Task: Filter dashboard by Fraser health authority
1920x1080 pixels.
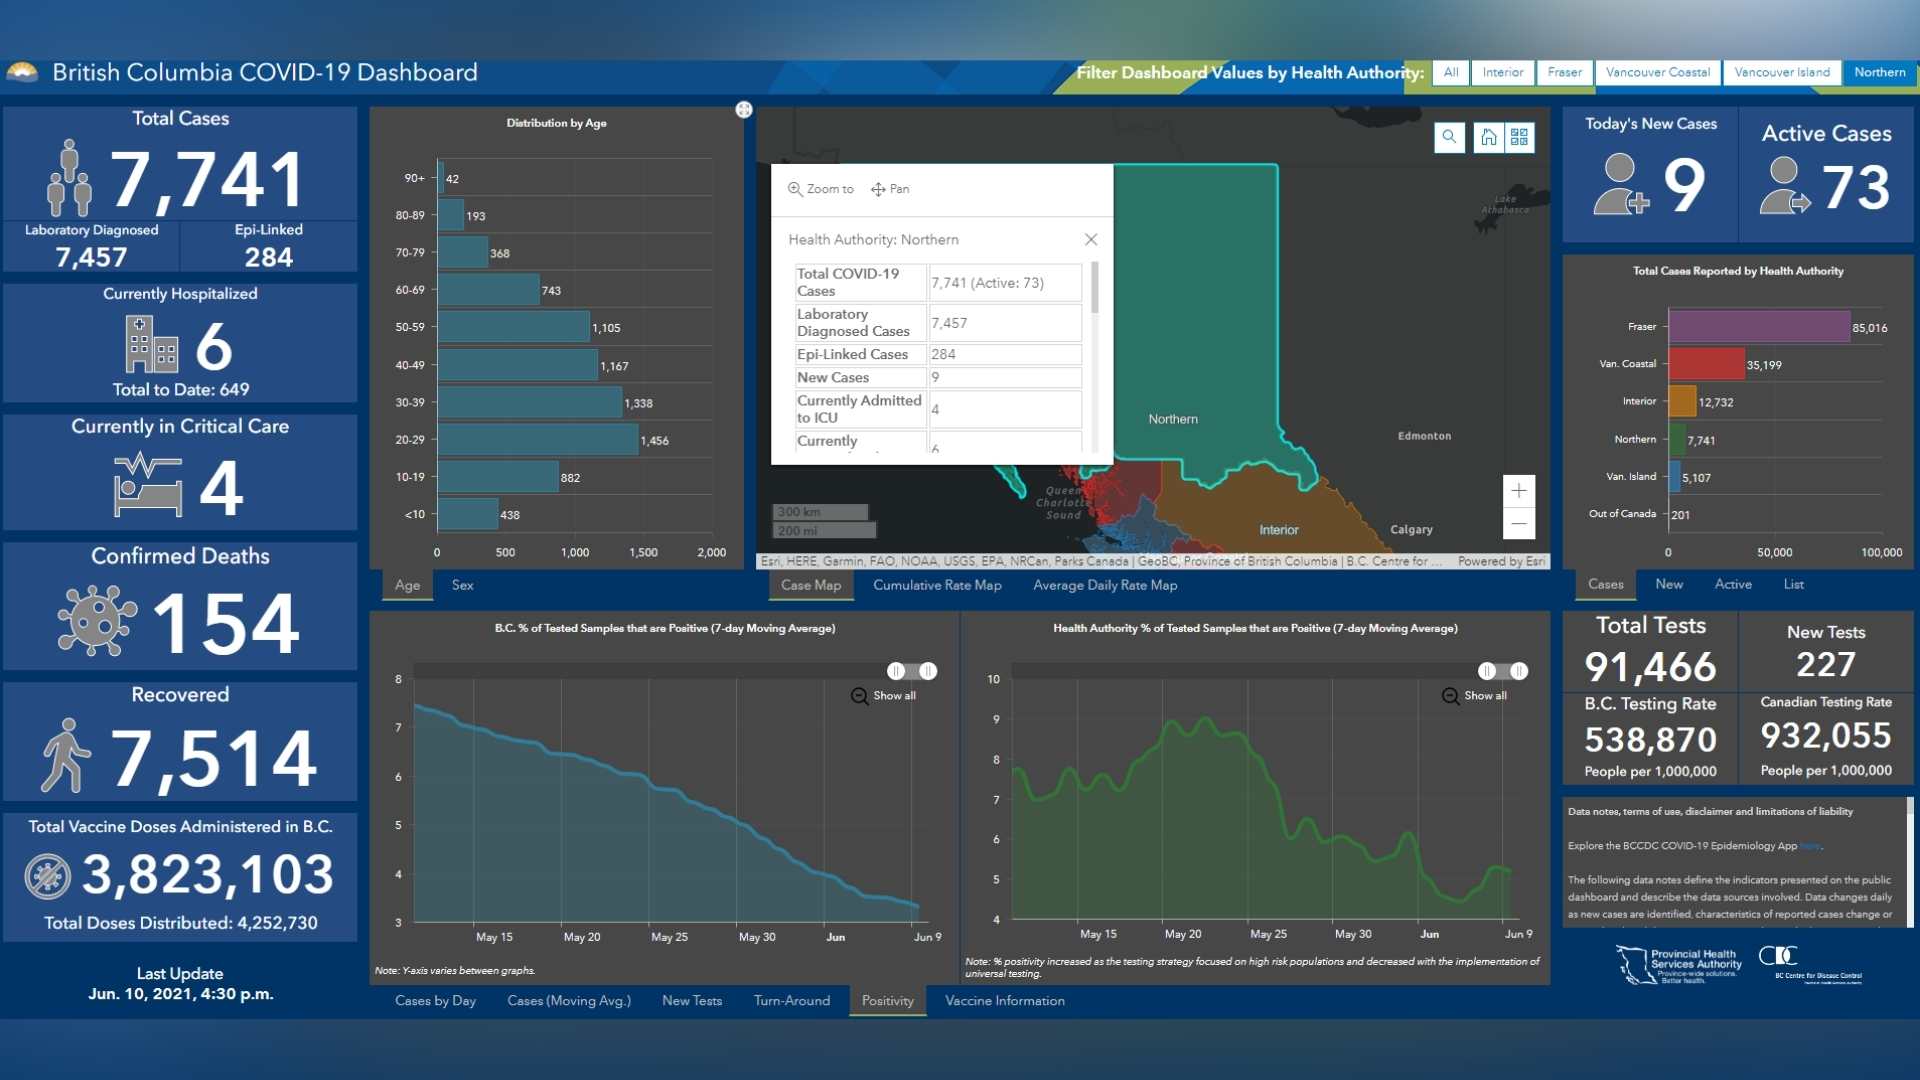Action: point(1565,73)
